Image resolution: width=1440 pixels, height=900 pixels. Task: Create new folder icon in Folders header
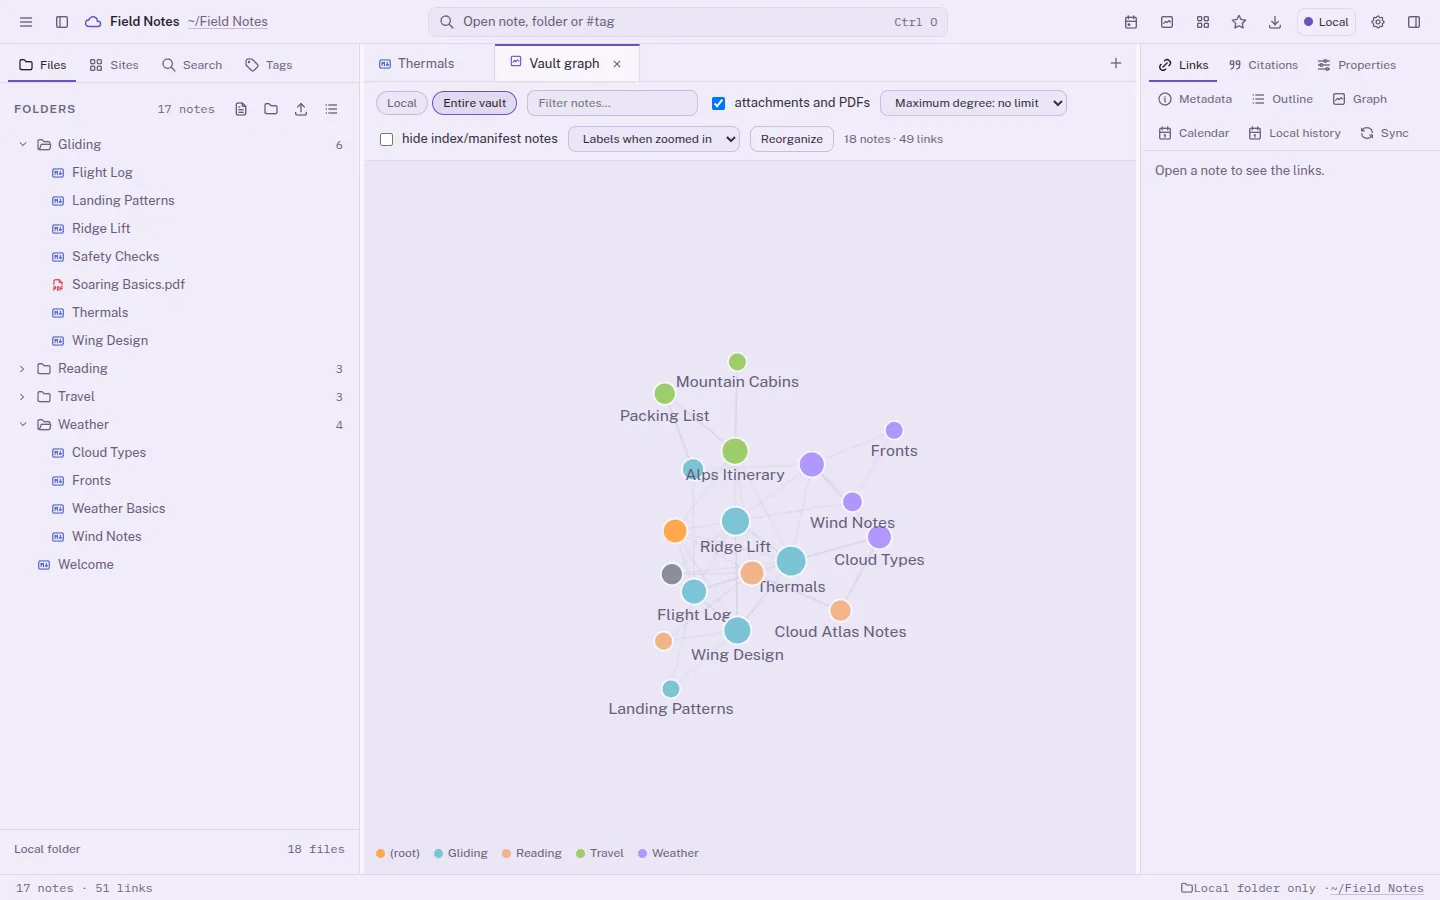271,109
